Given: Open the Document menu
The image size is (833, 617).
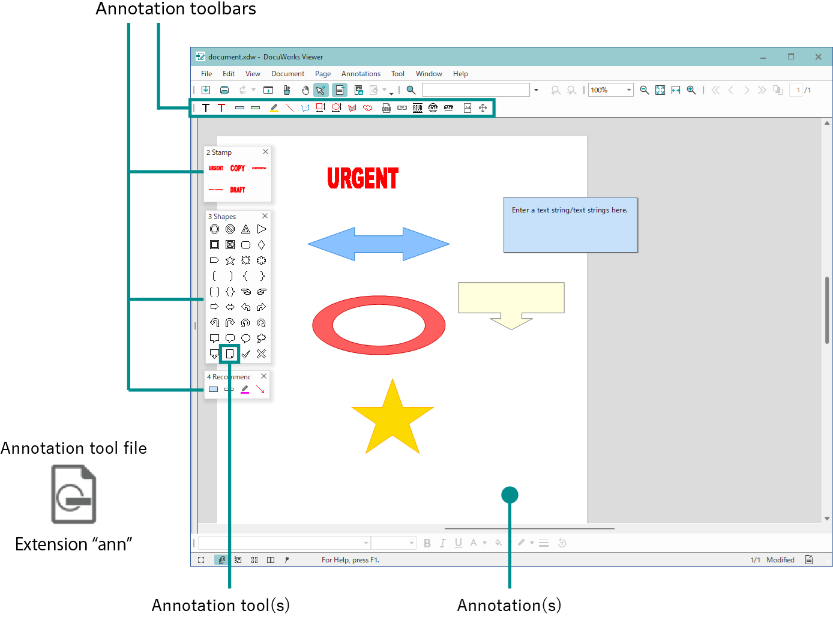Looking at the screenshot, I should pyautogui.click(x=287, y=73).
